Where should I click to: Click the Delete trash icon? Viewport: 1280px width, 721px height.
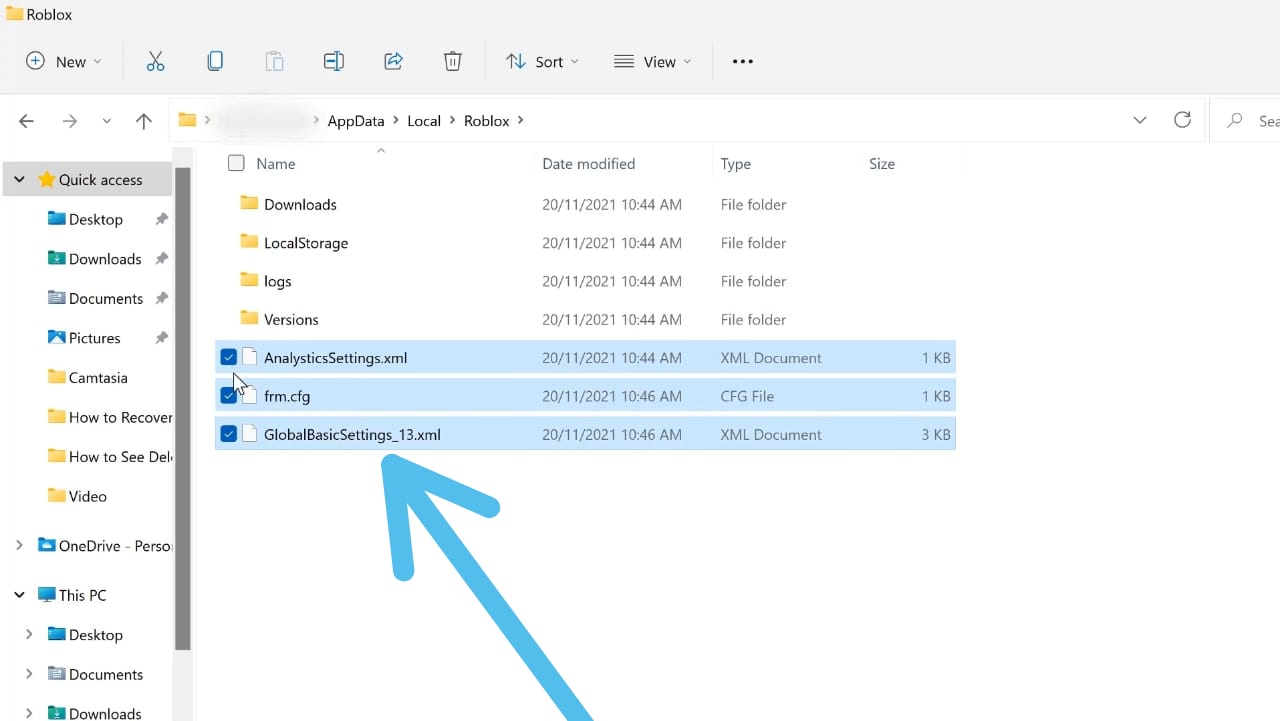[452, 62]
